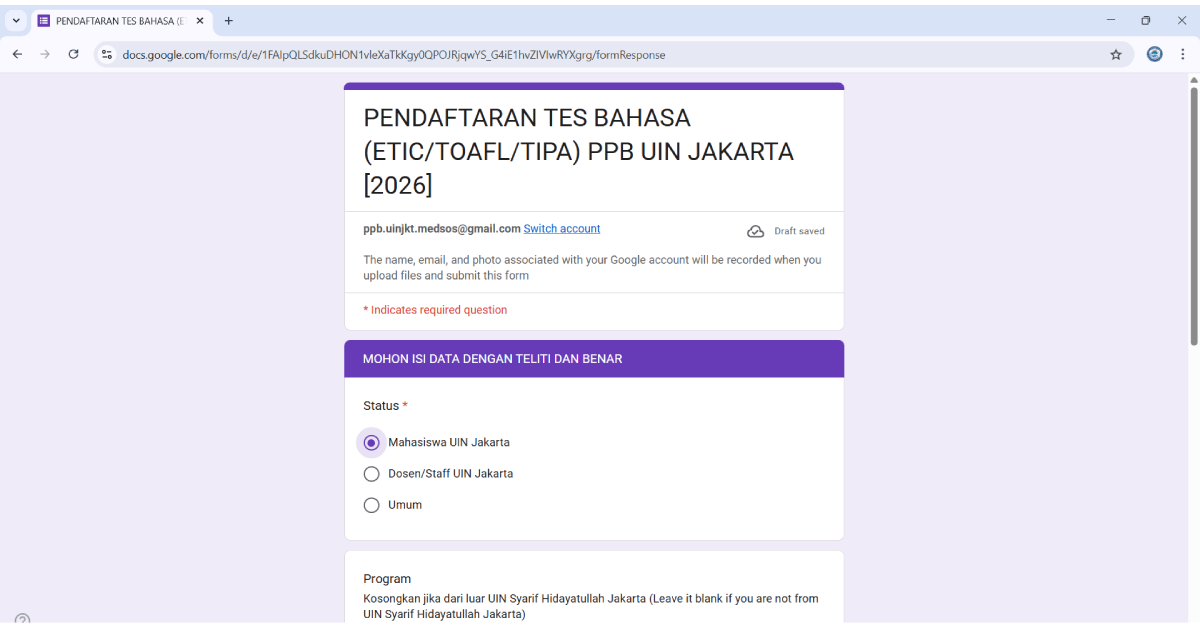Select the Mahasiswa UIN Jakarta radio button
1200x628 pixels.
point(371,442)
